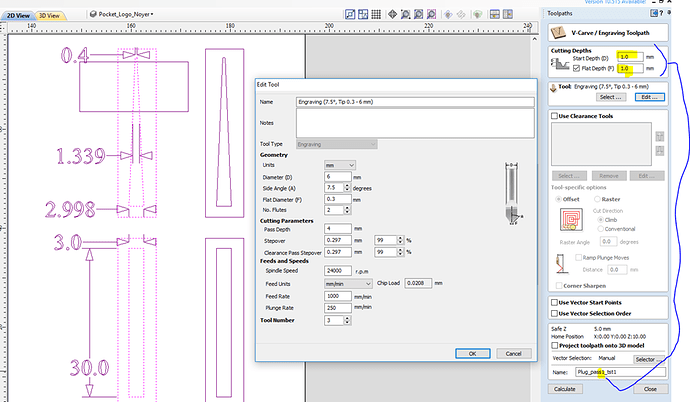
Task: Tile 2D and 3D views horizontally
Action: (x=495, y=15)
